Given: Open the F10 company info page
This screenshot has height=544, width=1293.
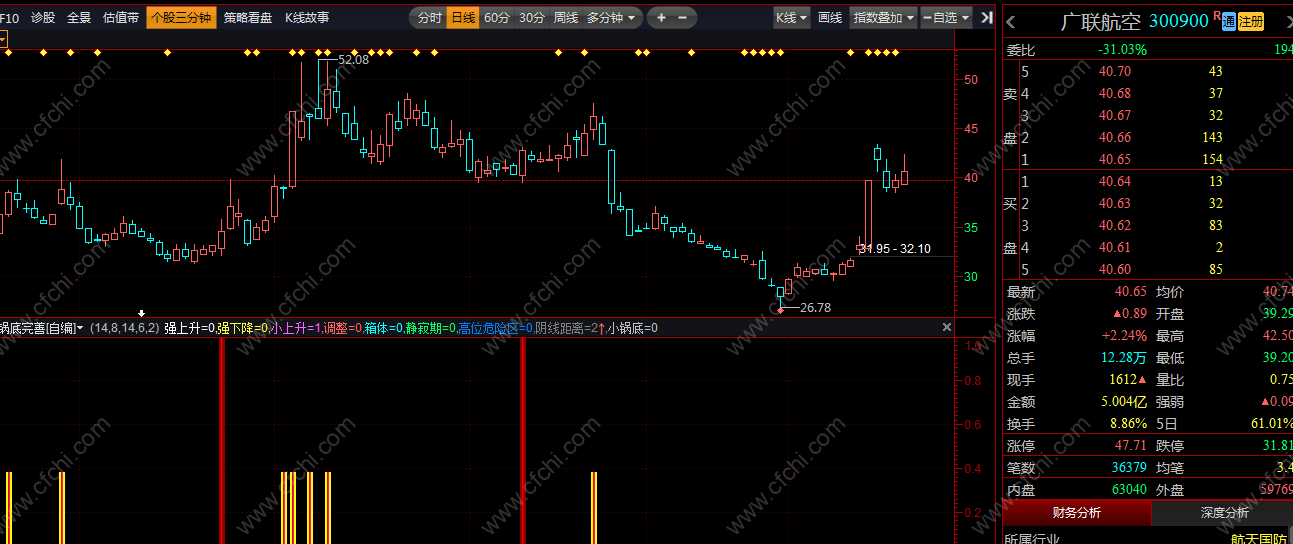Looking at the screenshot, I should (x=9, y=18).
